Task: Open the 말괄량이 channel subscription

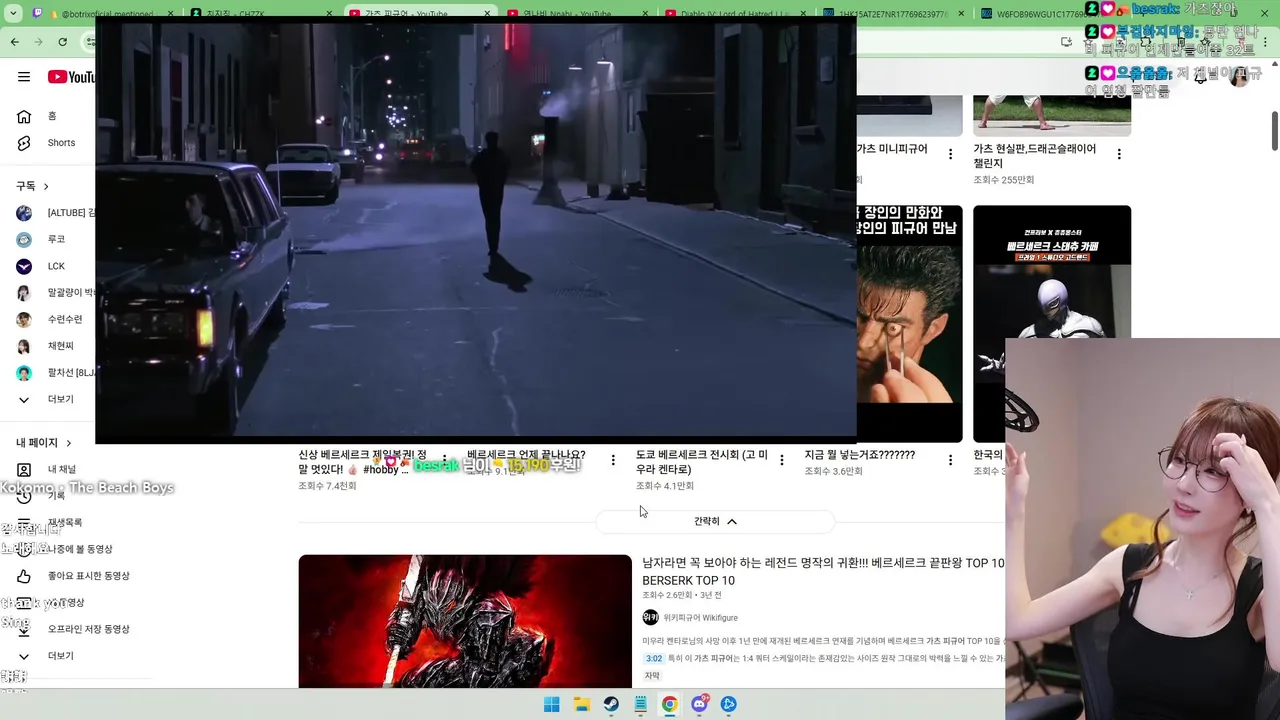Action: 71,293
